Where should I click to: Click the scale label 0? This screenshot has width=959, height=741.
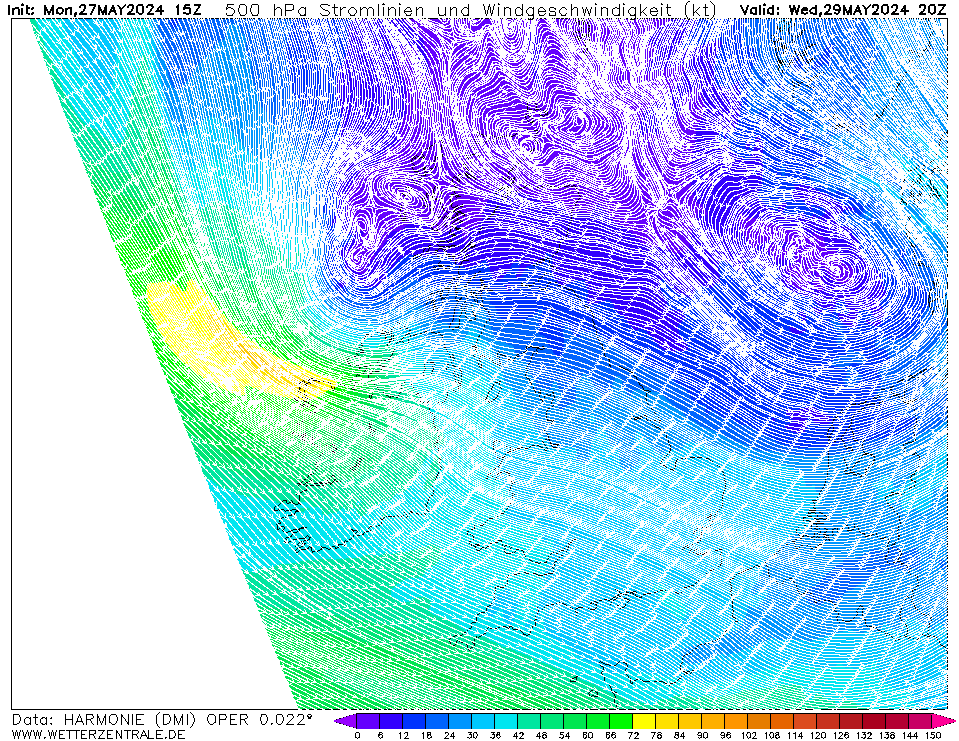(357, 735)
